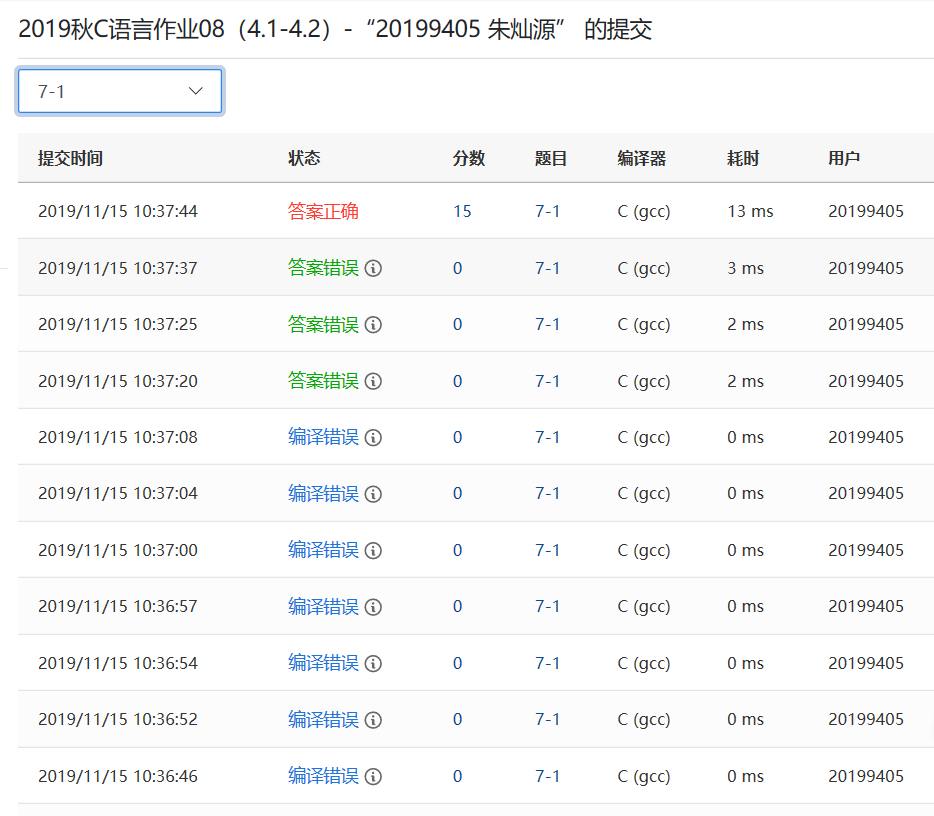
Task: Click 编译错误 status at 10:36:54
Action: [323, 663]
